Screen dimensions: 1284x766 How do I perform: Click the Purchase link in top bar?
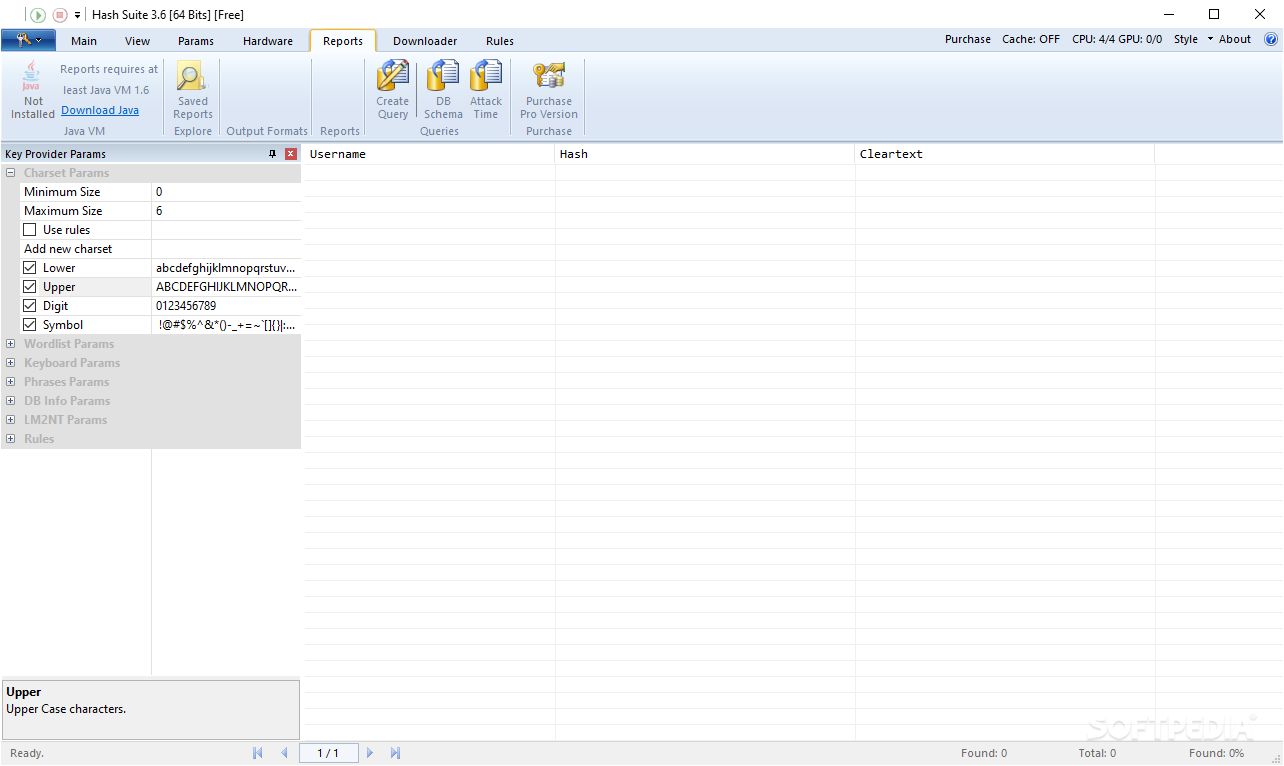tap(968, 40)
